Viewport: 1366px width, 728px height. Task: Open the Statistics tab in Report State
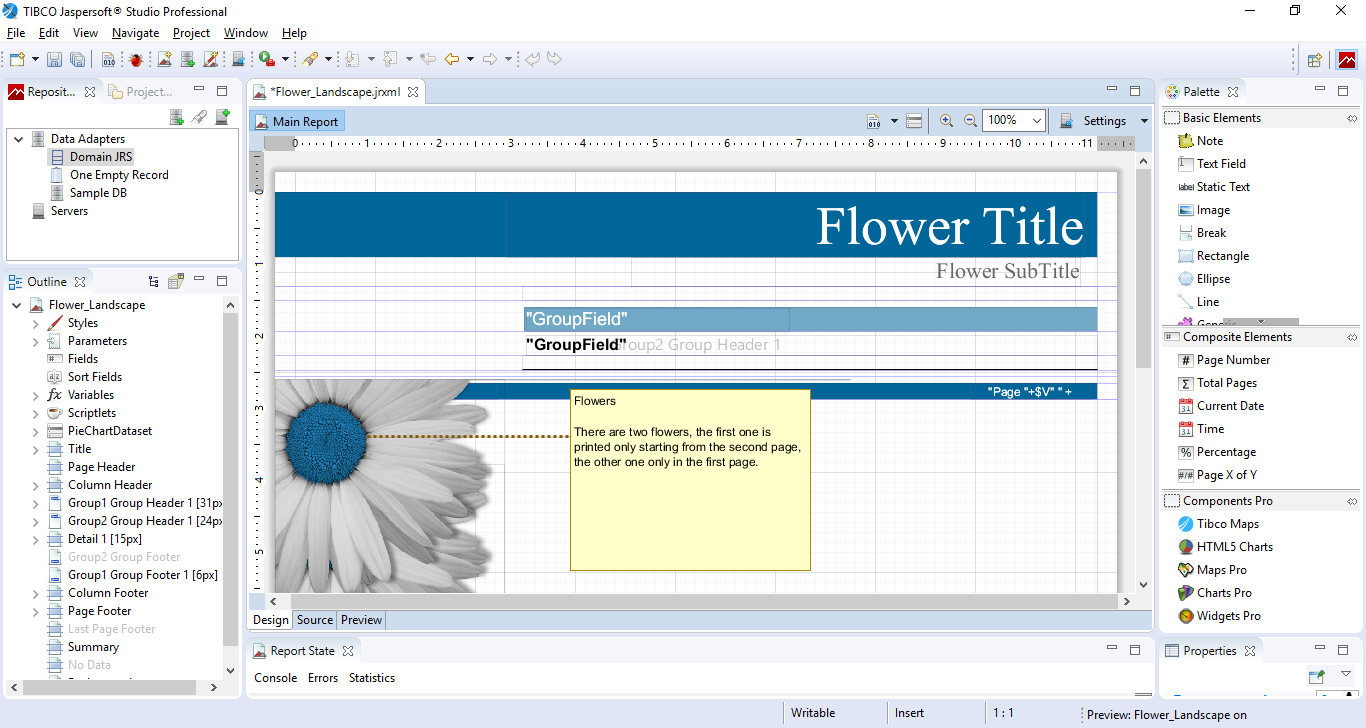[372, 678]
